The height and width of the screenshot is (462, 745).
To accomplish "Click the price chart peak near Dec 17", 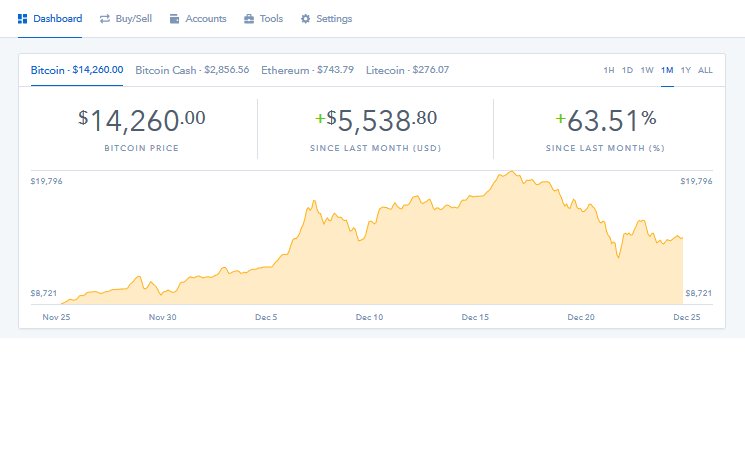I will click(512, 172).
